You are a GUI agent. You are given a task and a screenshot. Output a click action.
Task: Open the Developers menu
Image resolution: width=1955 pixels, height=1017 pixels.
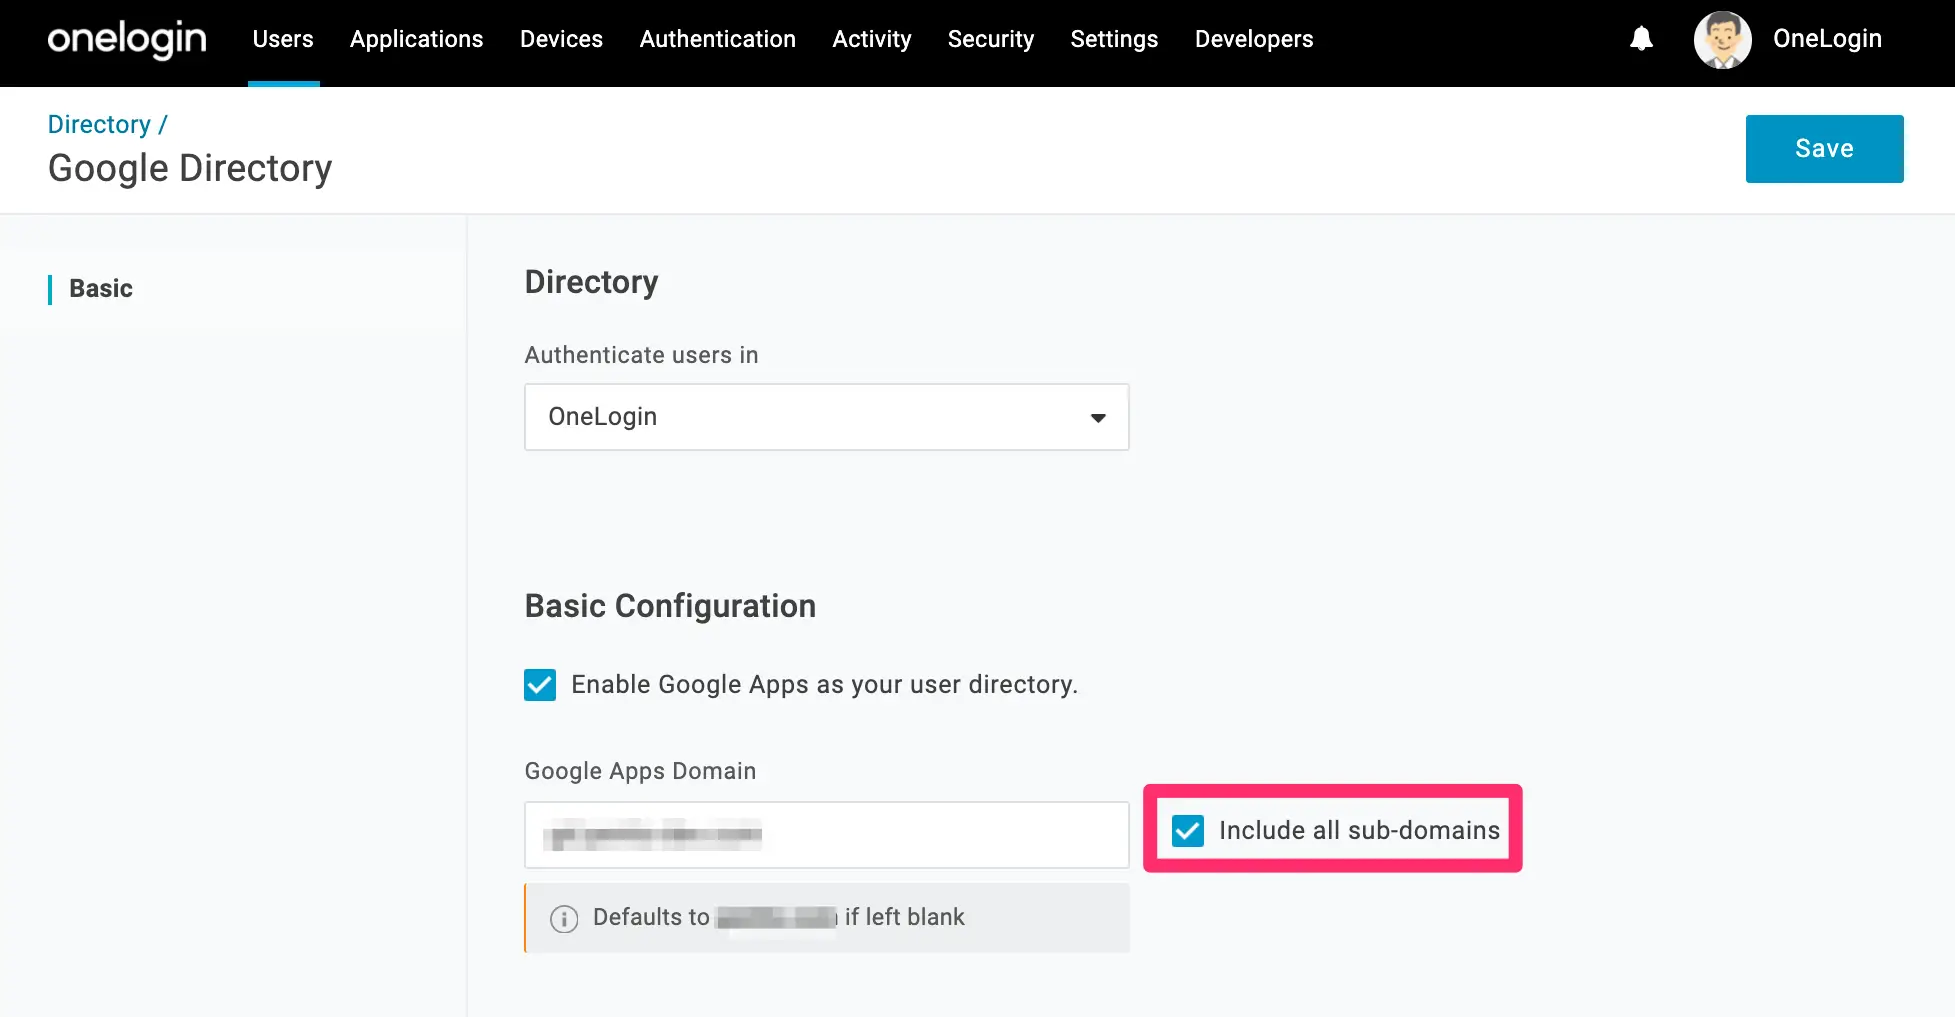(x=1254, y=39)
